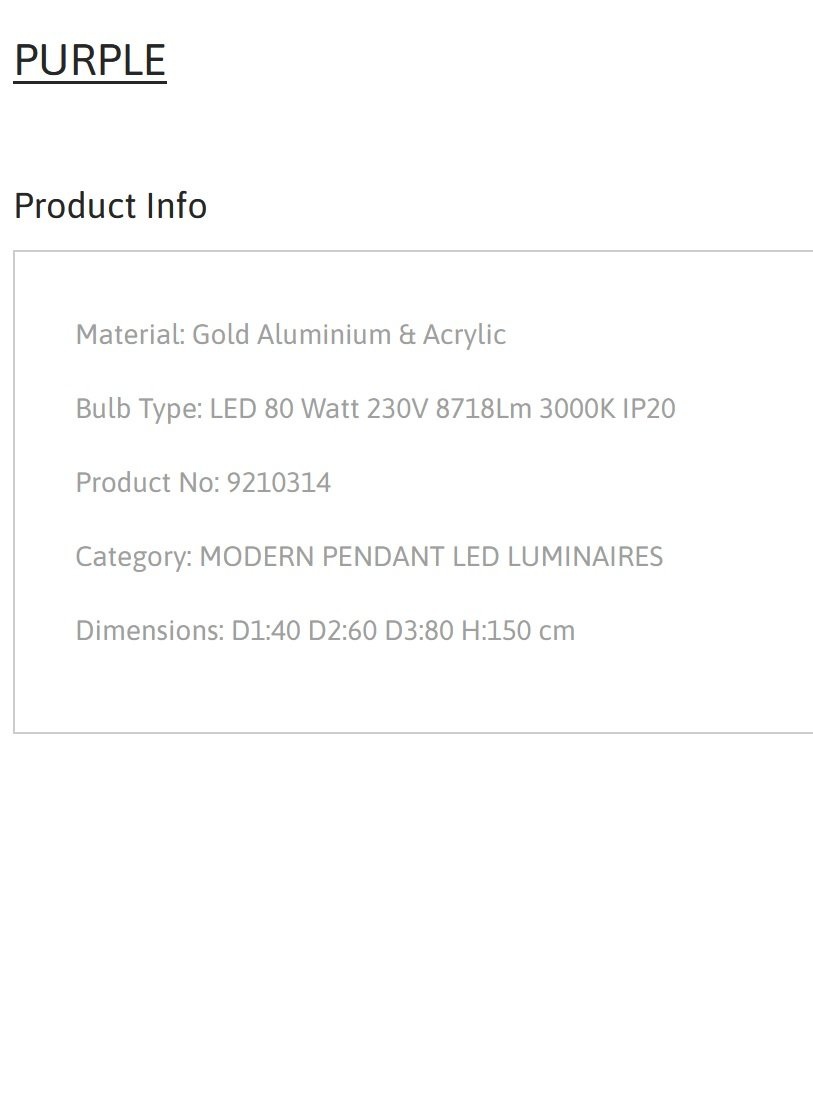The height and width of the screenshot is (1101, 813).
Task: Click the word LUMINAIRES in category
Action: point(585,557)
